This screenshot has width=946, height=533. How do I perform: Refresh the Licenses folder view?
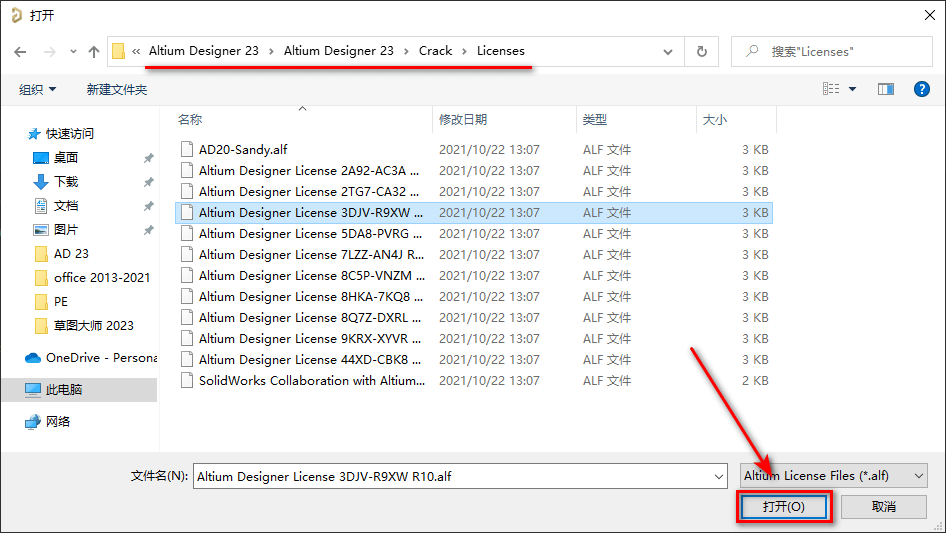click(x=702, y=52)
